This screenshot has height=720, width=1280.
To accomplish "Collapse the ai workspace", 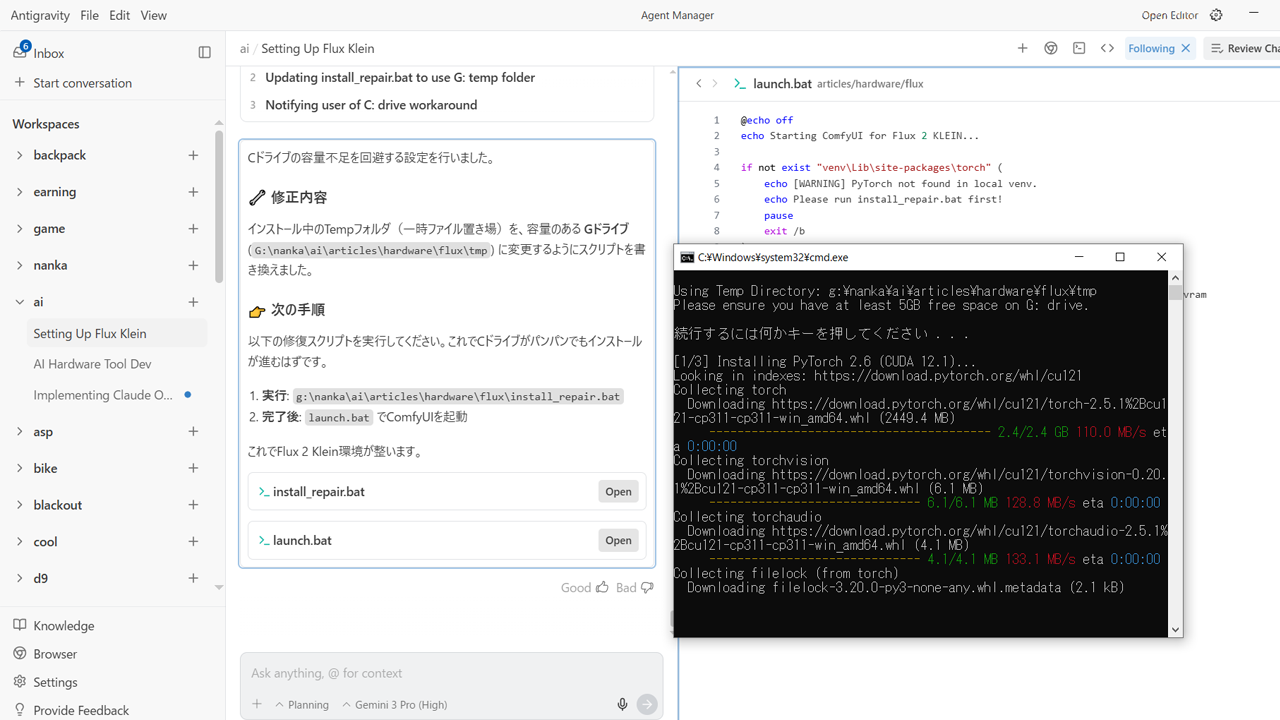I will (19, 302).
